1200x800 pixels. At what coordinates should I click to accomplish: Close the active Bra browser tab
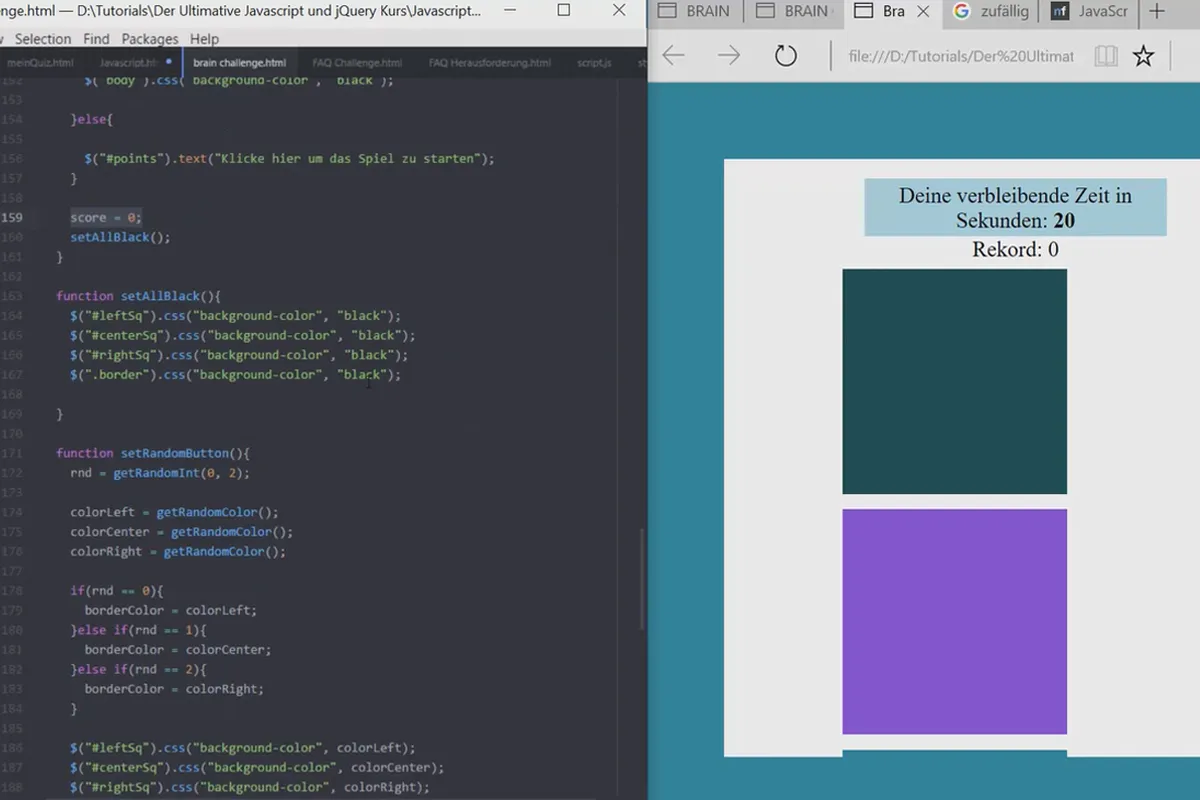pos(923,12)
